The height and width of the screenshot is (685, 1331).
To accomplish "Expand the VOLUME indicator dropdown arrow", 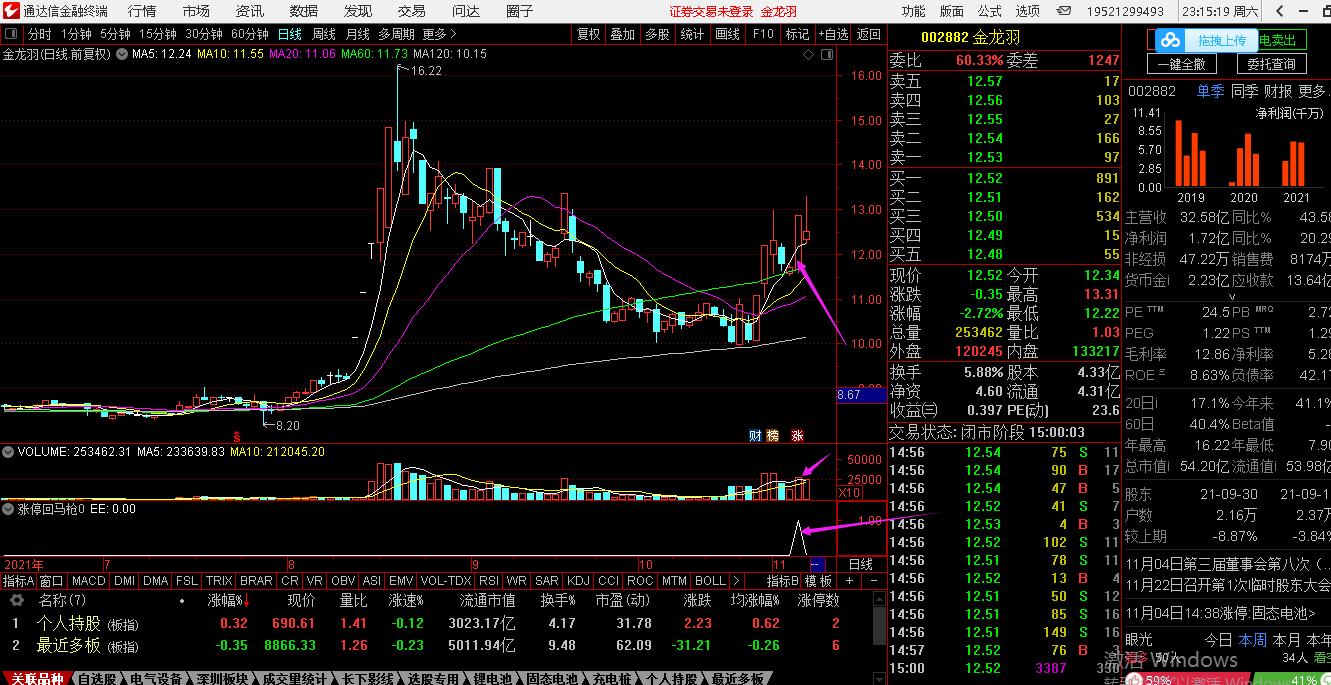I will [x=9, y=452].
